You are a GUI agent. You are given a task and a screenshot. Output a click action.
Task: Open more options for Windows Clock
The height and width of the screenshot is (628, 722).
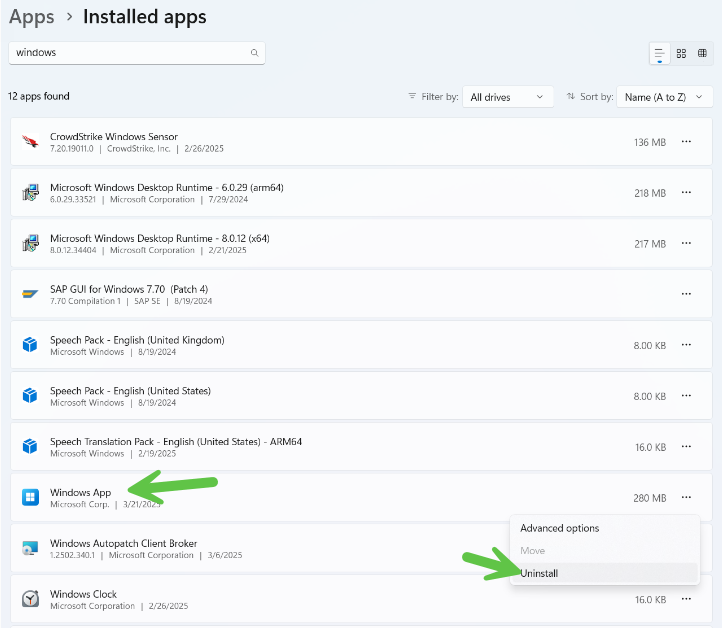point(686,599)
